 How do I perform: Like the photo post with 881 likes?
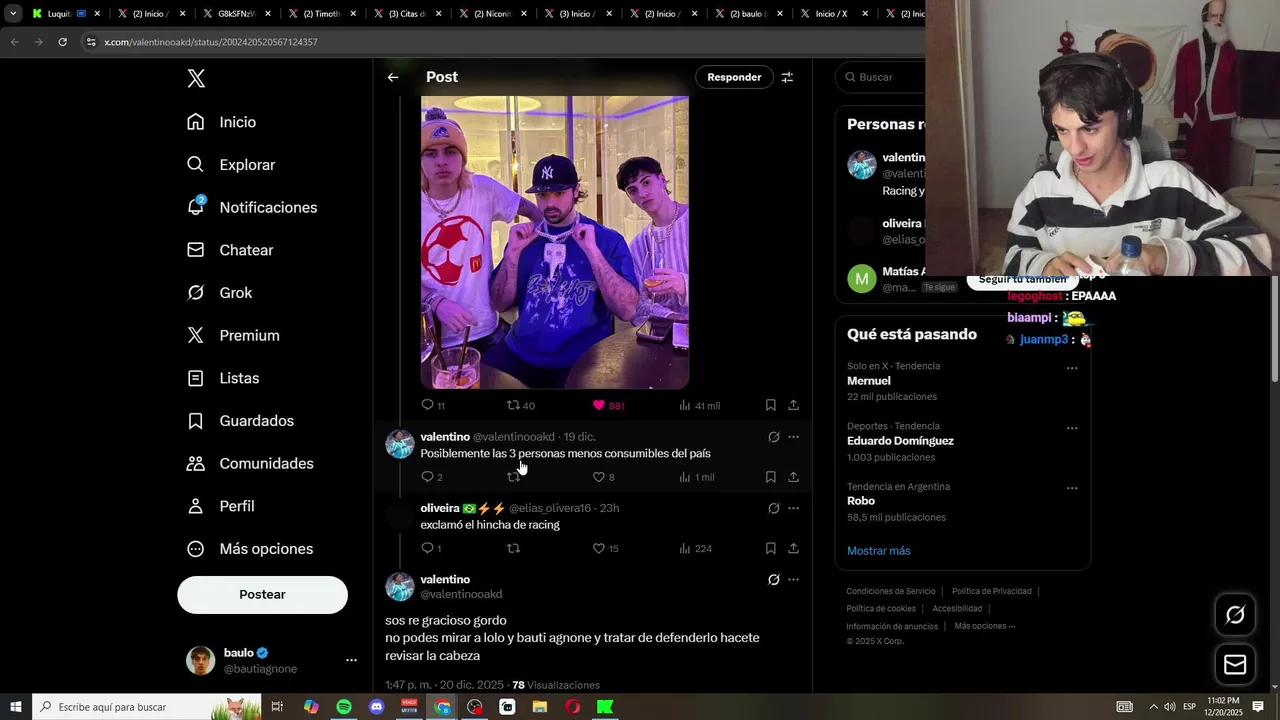coord(599,405)
